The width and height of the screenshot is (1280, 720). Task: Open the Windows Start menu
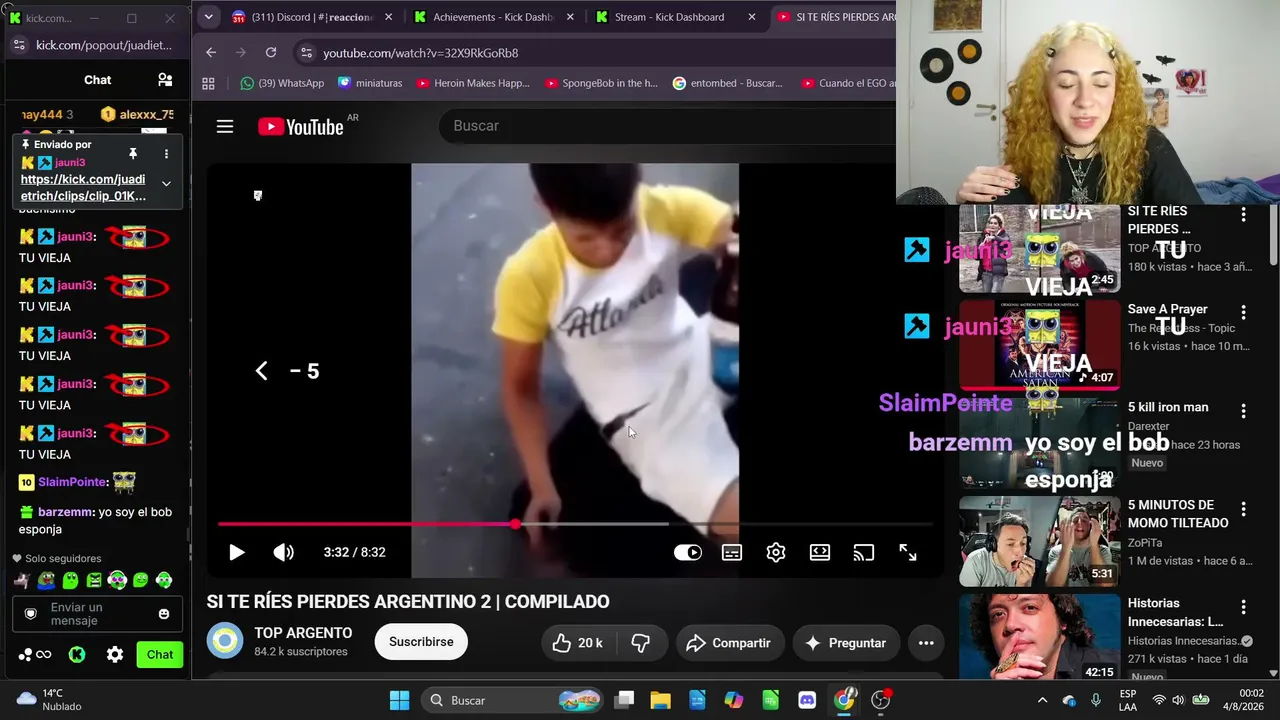(x=399, y=700)
